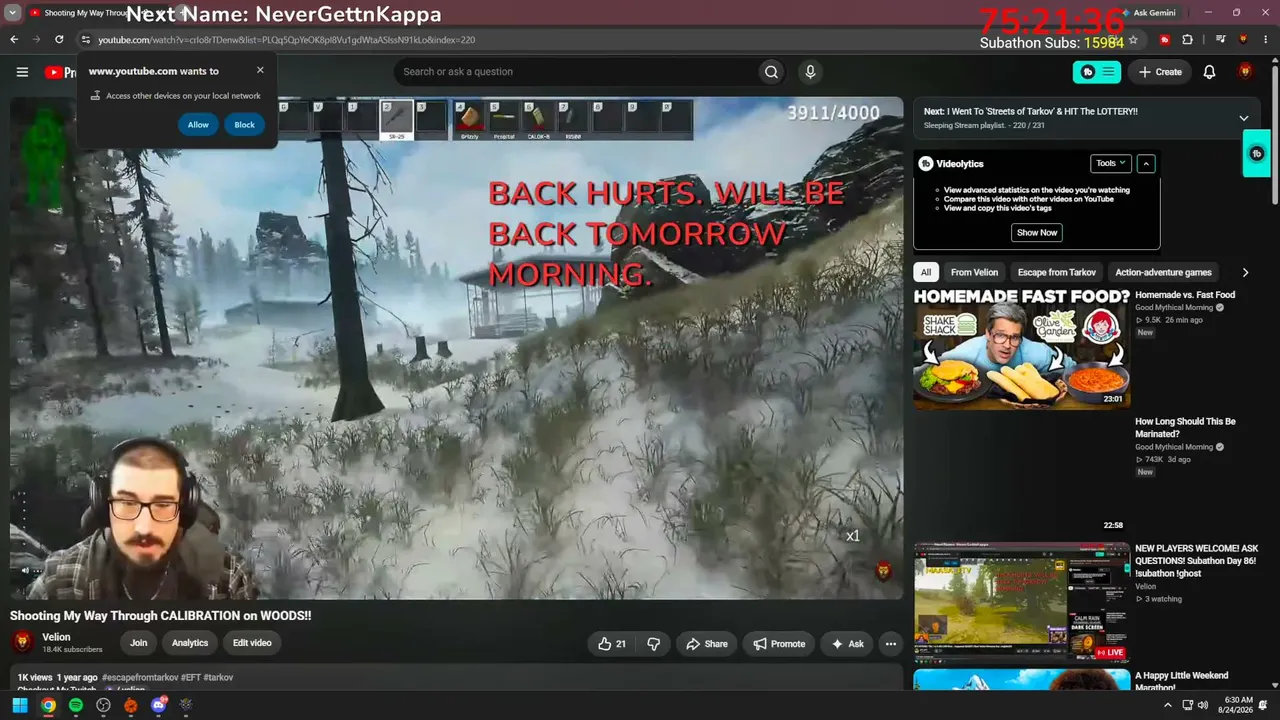Open Velion channel avatar below video
The image size is (1280, 720).
22,643
